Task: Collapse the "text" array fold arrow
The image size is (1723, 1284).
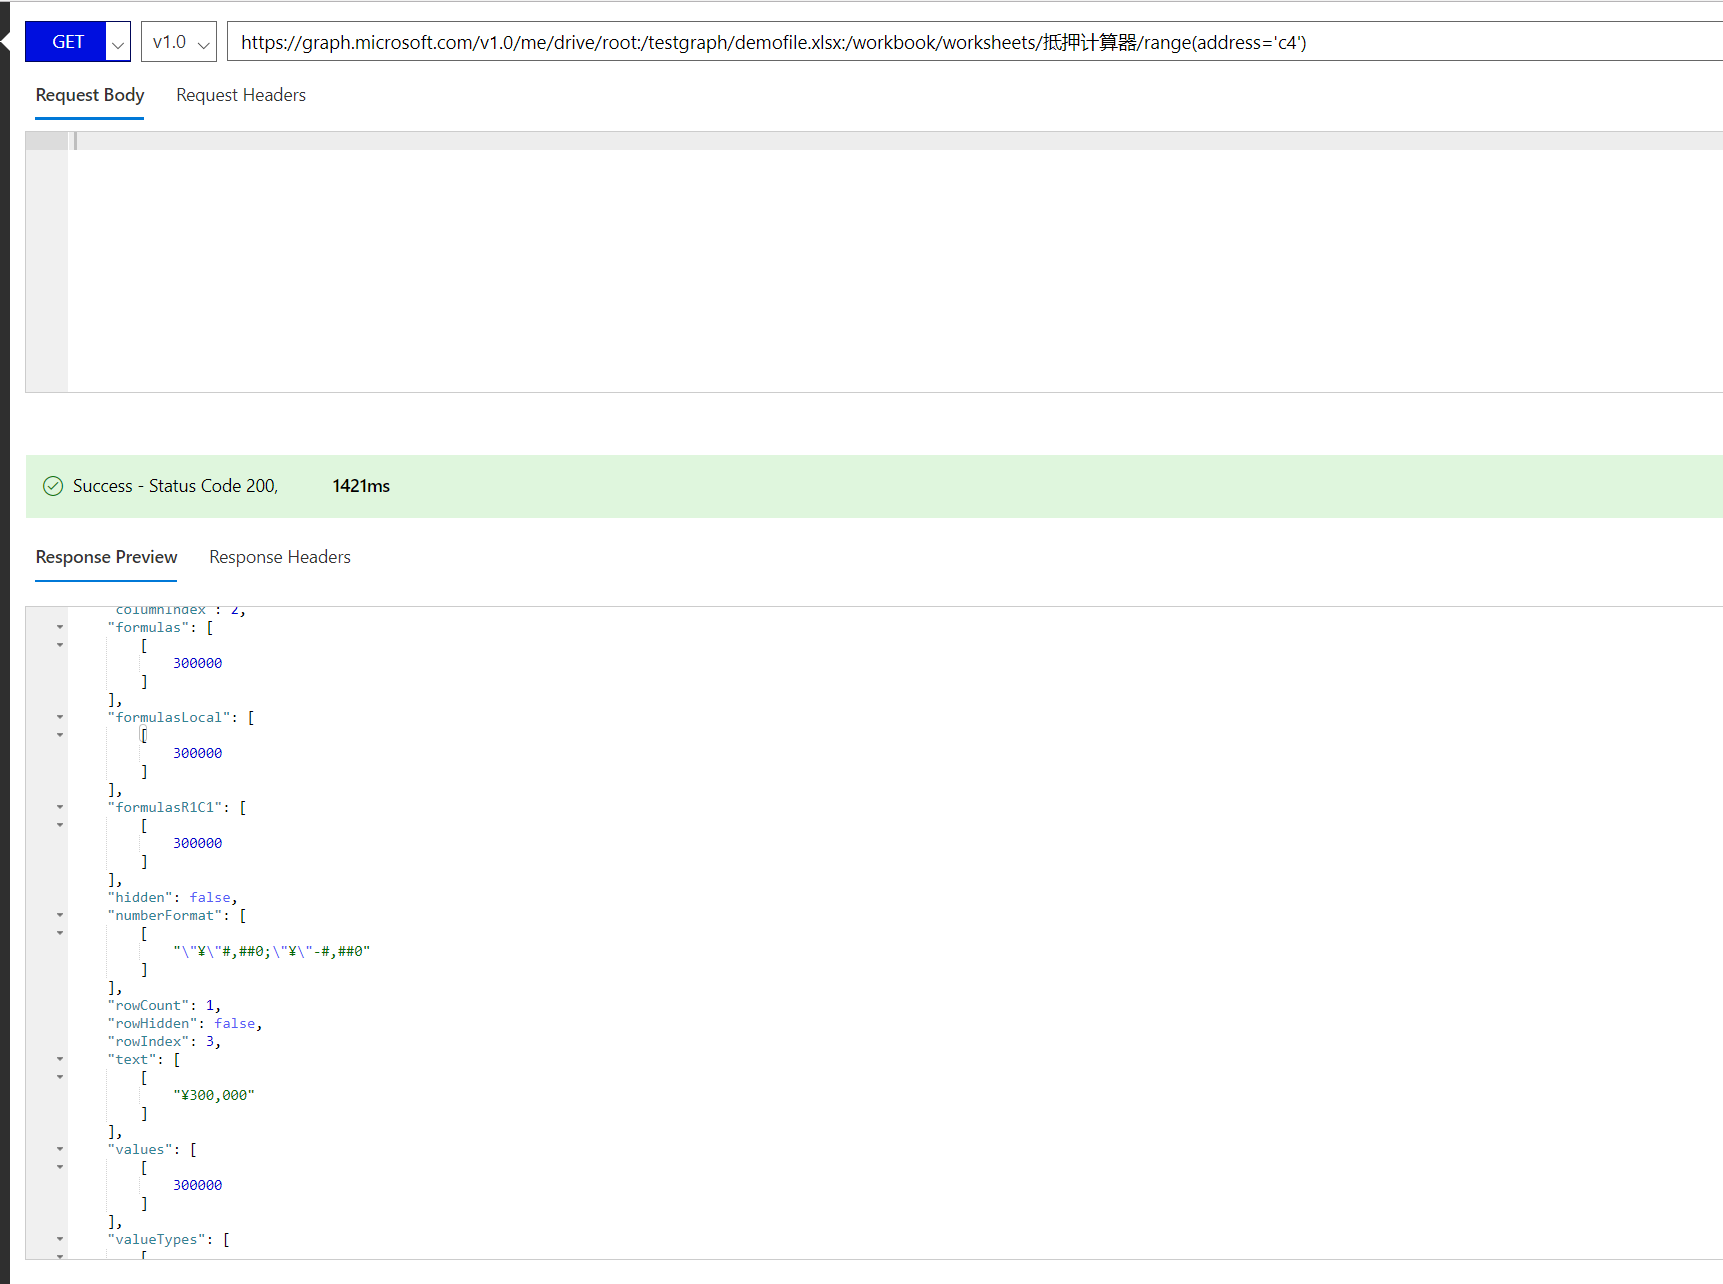Action: [60, 1059]
